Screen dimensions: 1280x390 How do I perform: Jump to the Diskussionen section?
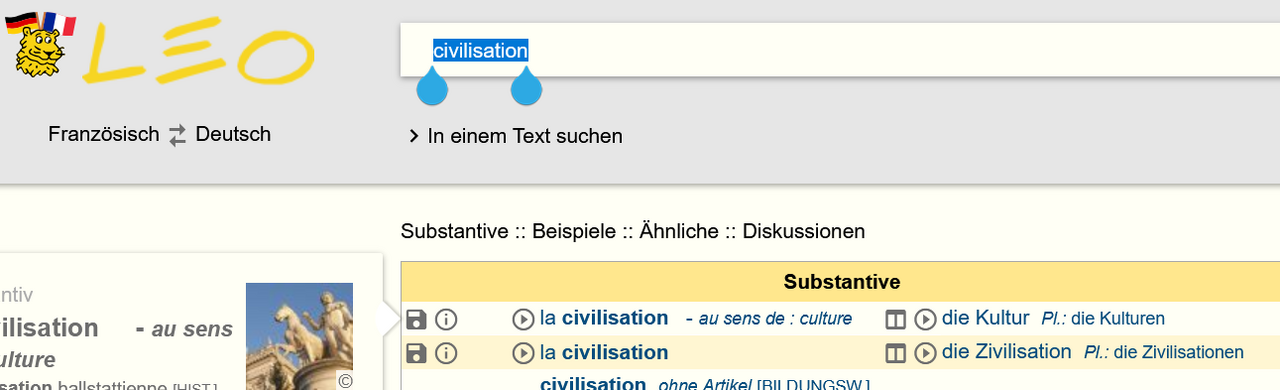click(x=804, y=232)
